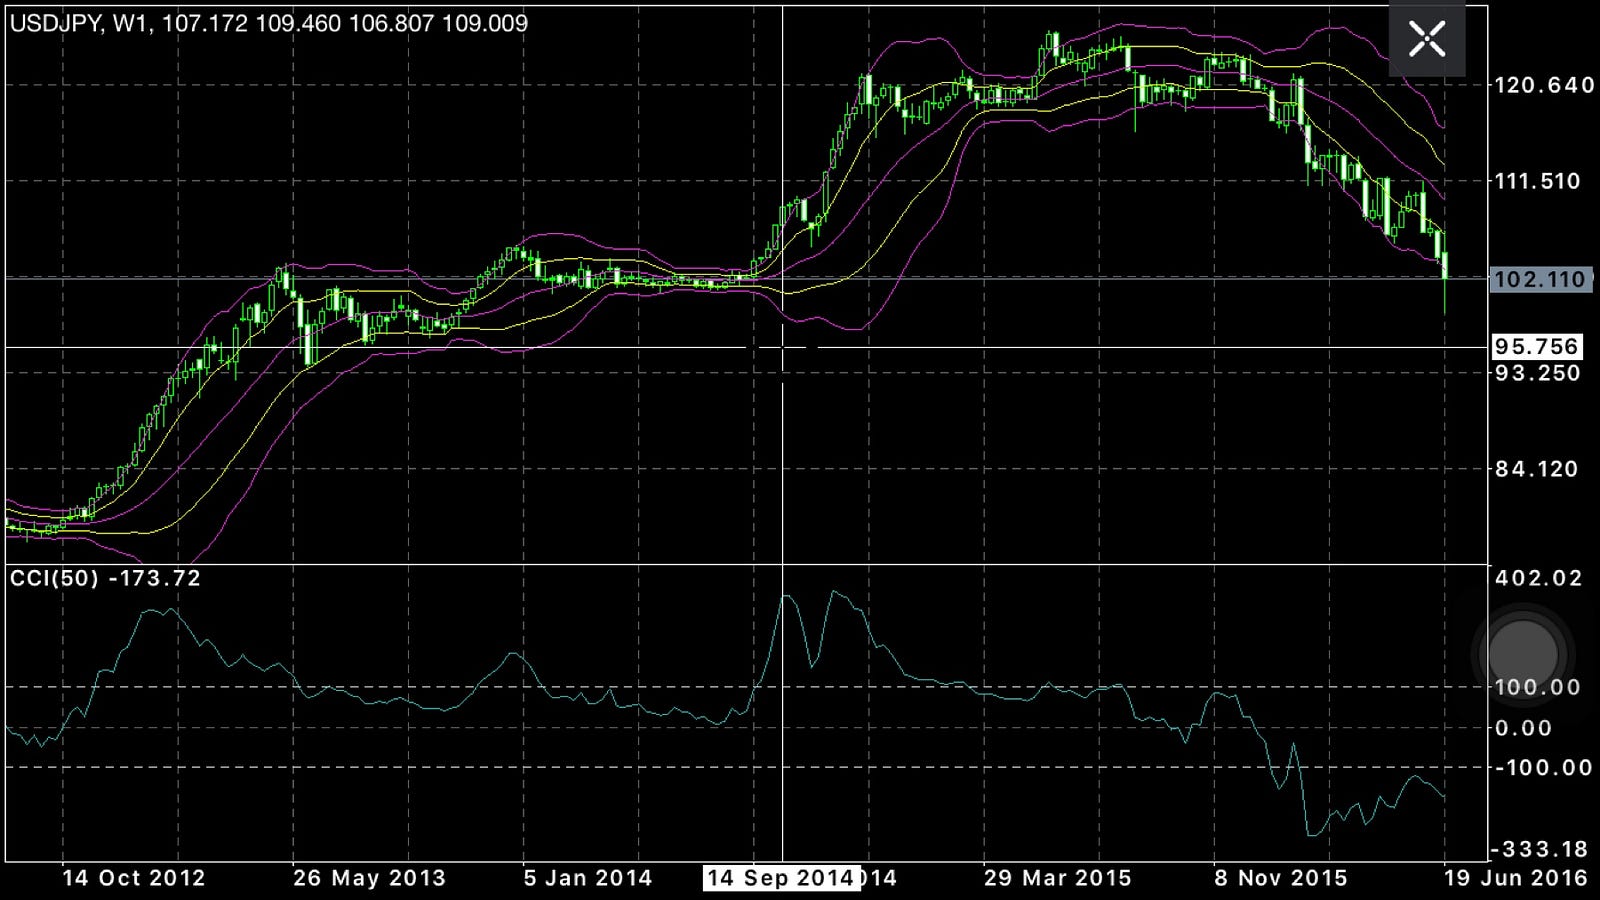Click the current price label 102.110
This screenshot has width=1600, height=900.
[x=1540, y=279]
